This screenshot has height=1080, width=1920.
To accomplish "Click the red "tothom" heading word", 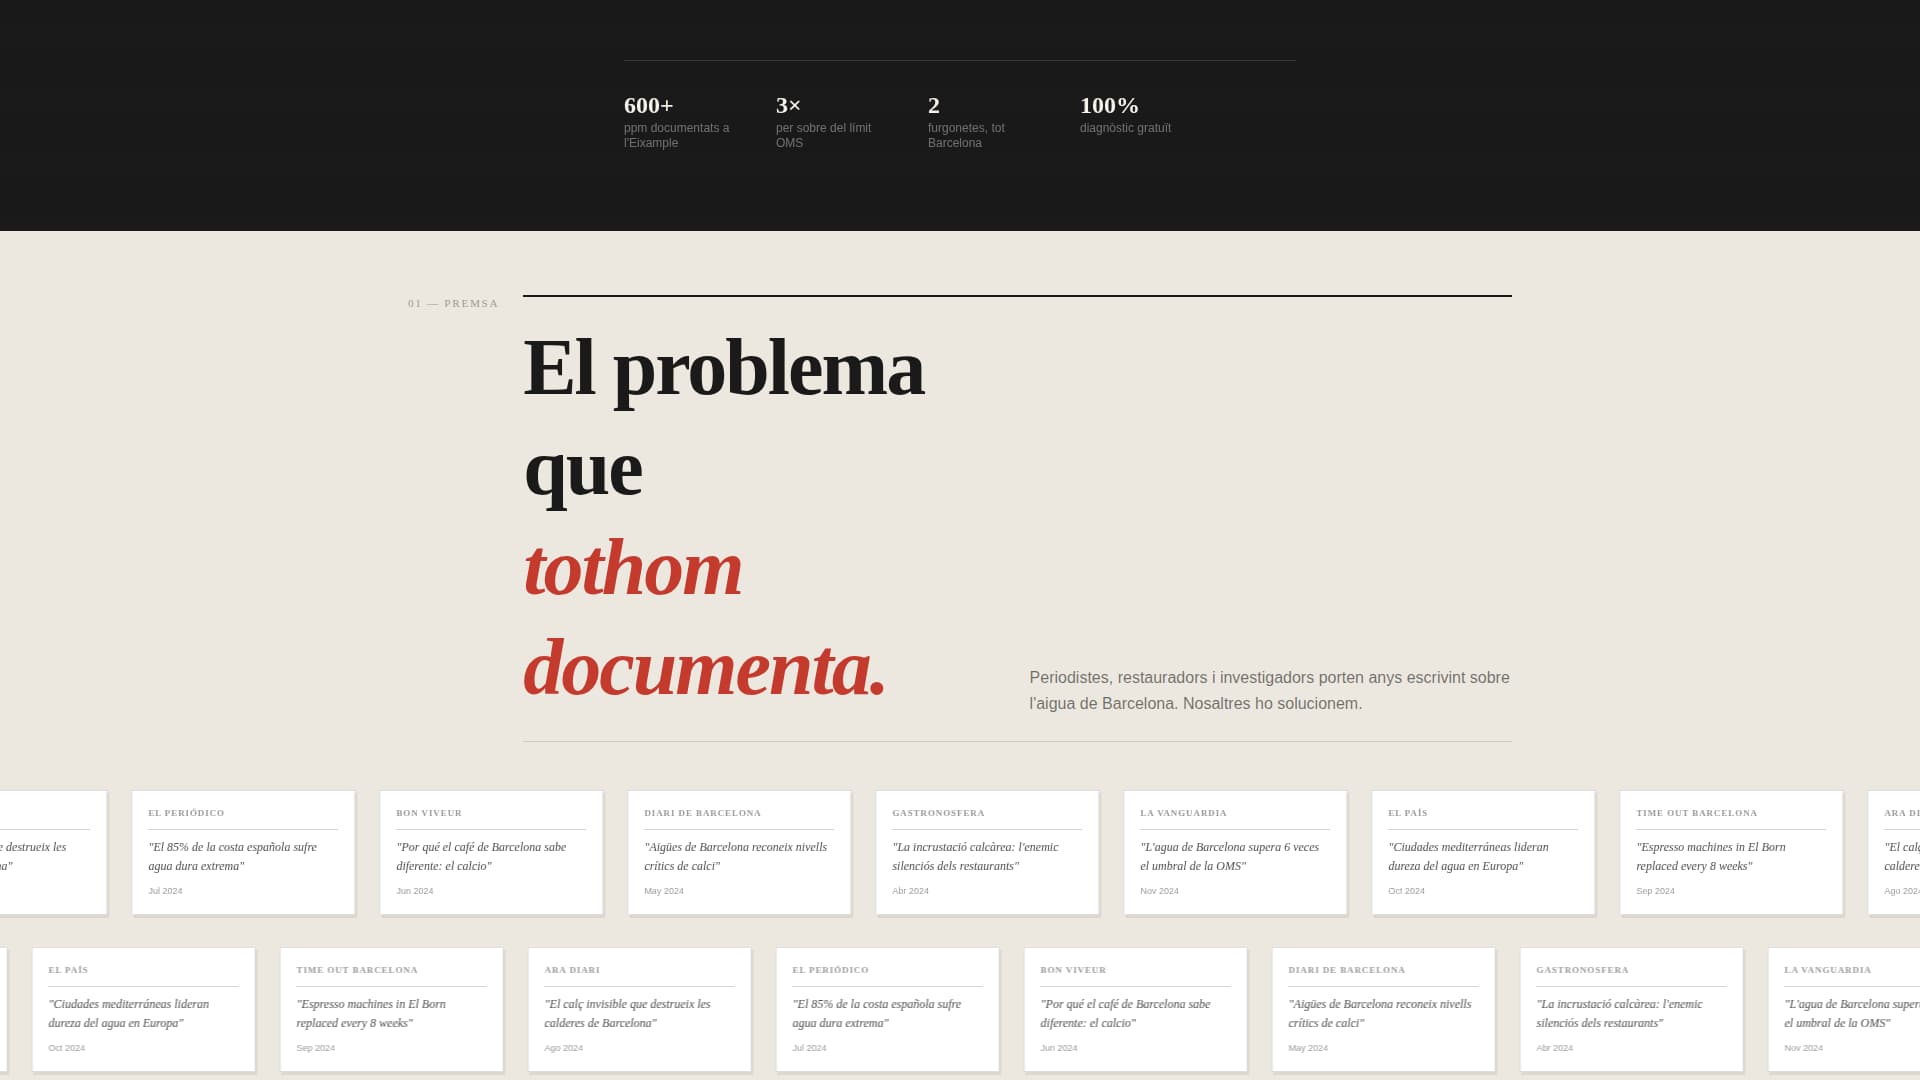I will click(x=633, y=568).
